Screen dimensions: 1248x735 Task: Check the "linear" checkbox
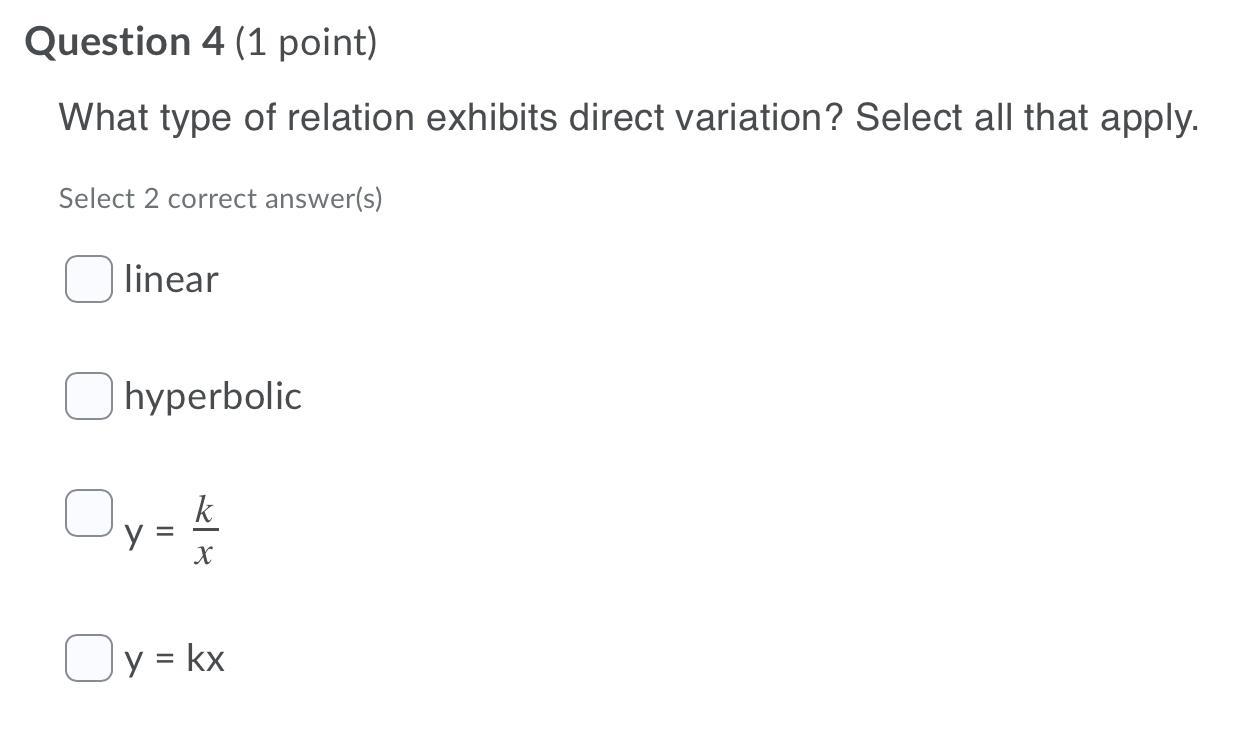[88, 279]
